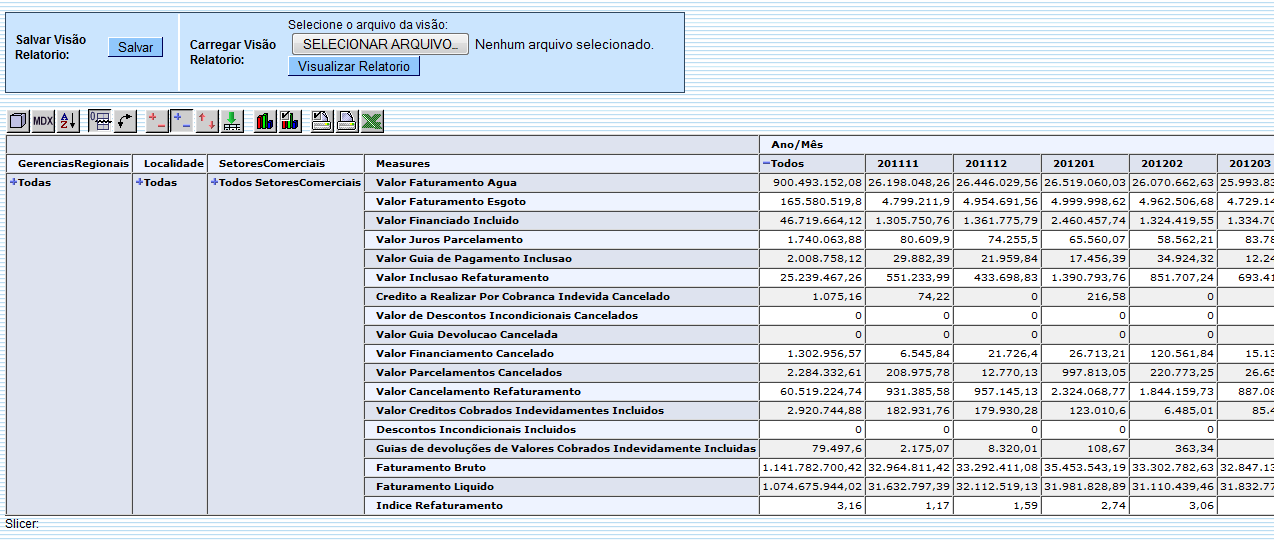Open the MDX query editor
The image size is (1280, 542).
43,121
